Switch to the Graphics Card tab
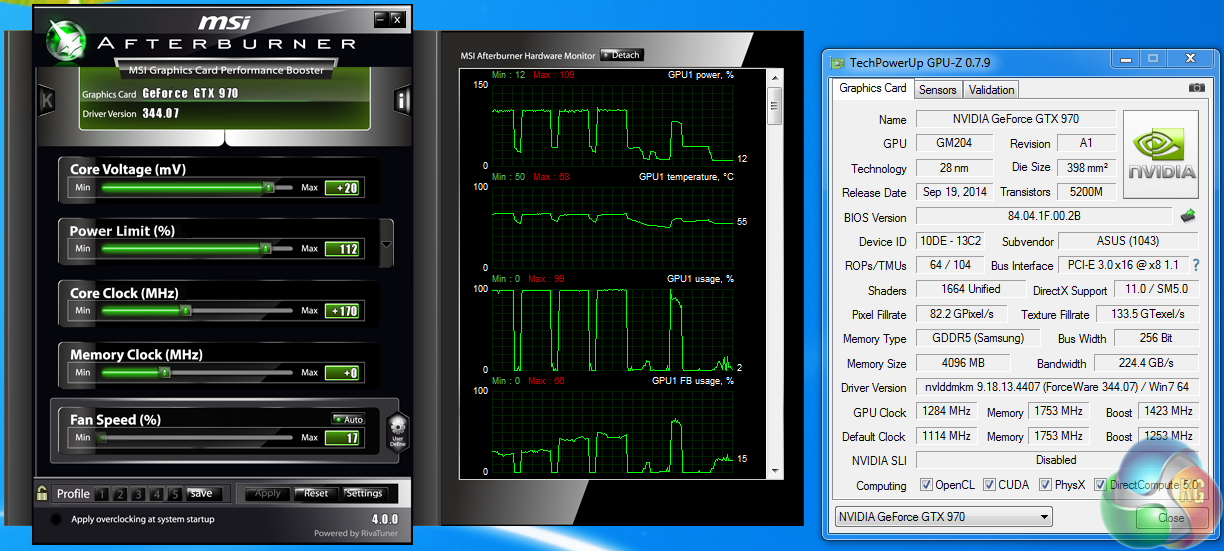The width and height of the screenshot is (1224, 551). (873, 88)
